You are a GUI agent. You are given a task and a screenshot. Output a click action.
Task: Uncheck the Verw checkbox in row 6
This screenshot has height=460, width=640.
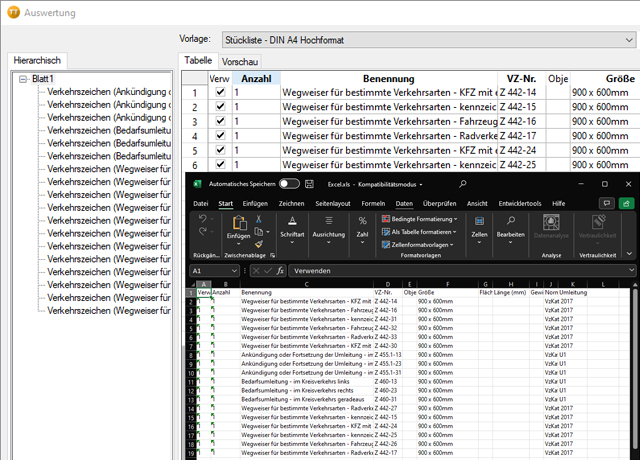point(220,164)
